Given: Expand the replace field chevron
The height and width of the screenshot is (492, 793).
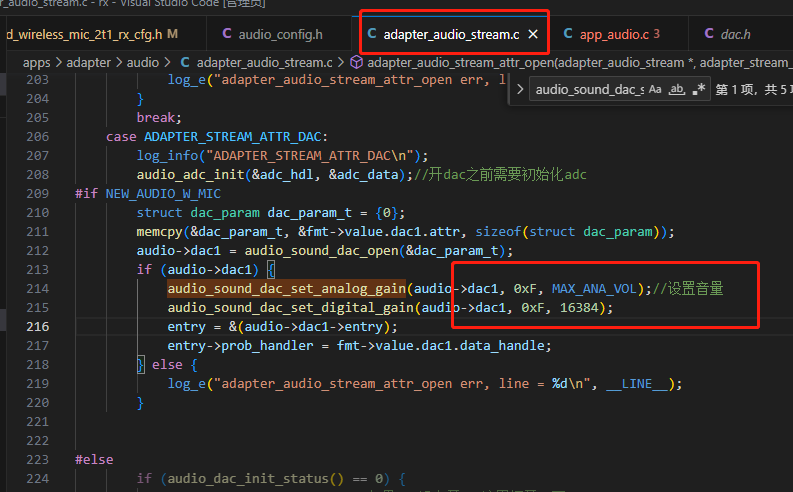Looking at the screenshot, I should coord(520,90).
